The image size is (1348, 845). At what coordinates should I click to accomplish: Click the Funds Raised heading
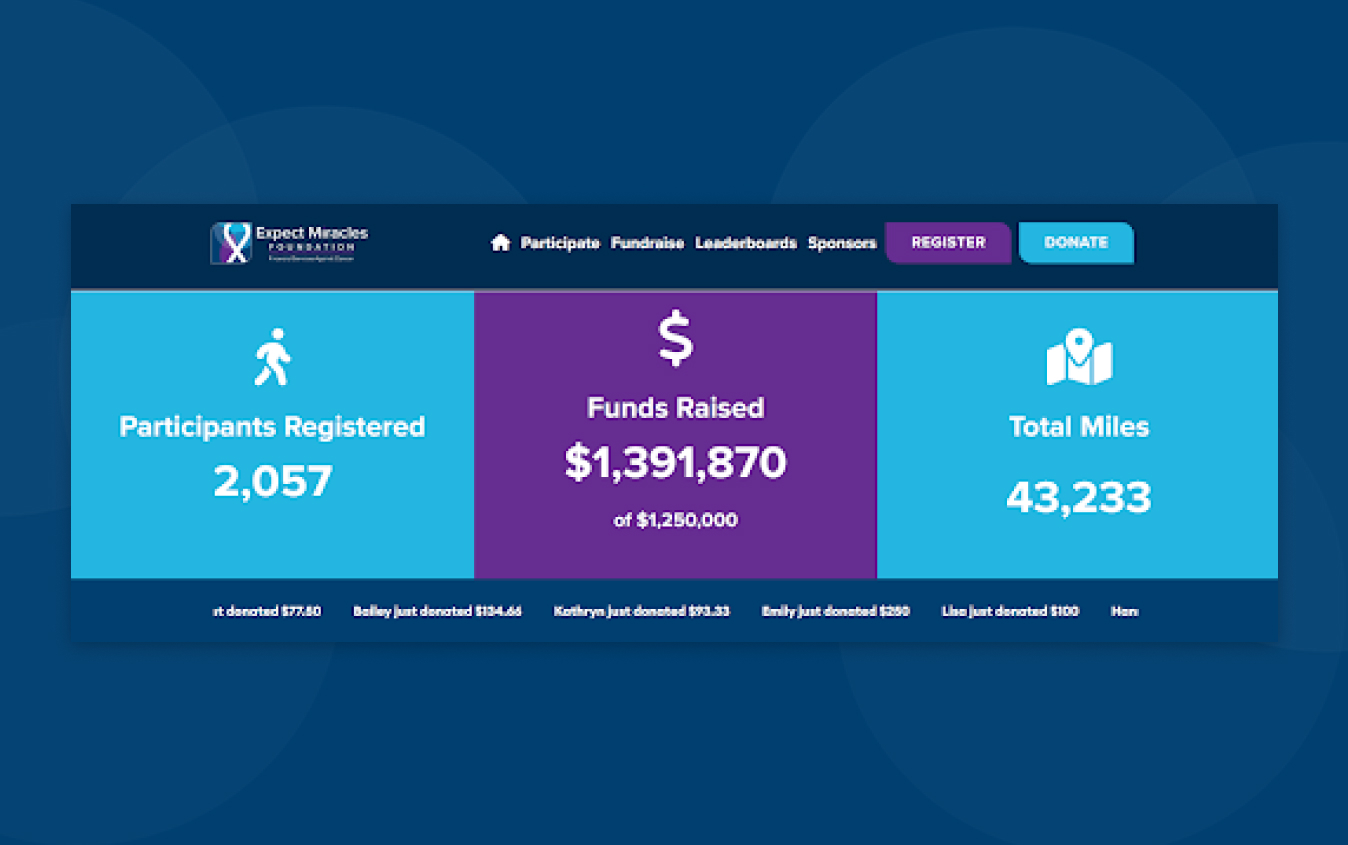[x=675, y=408]
